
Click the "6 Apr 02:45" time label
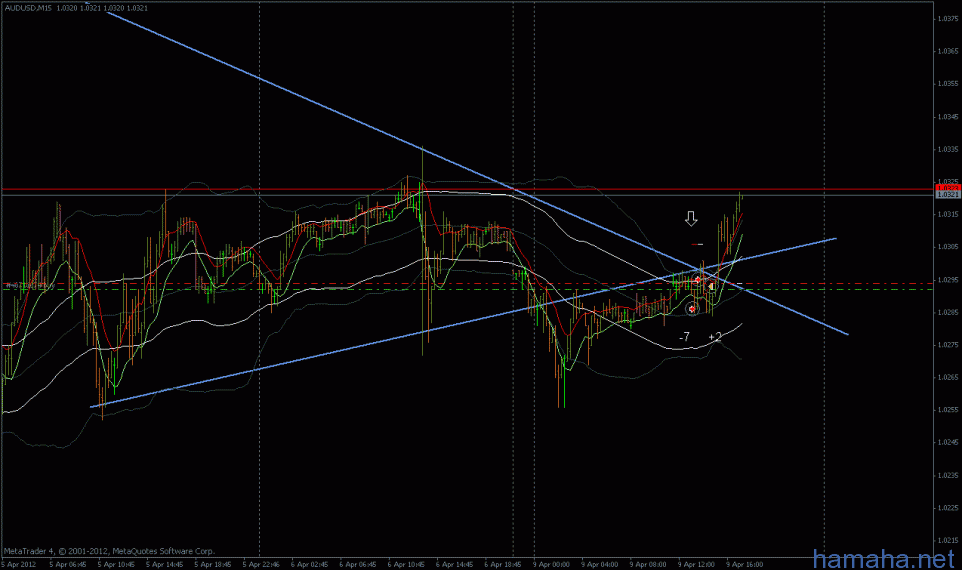309,564
